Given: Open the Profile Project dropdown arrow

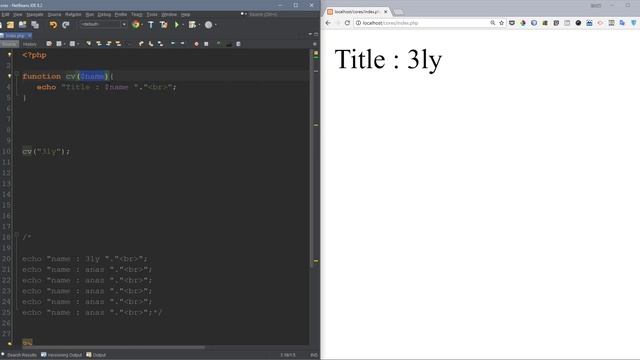Looking at the screenshot, I should coord(215,25).
